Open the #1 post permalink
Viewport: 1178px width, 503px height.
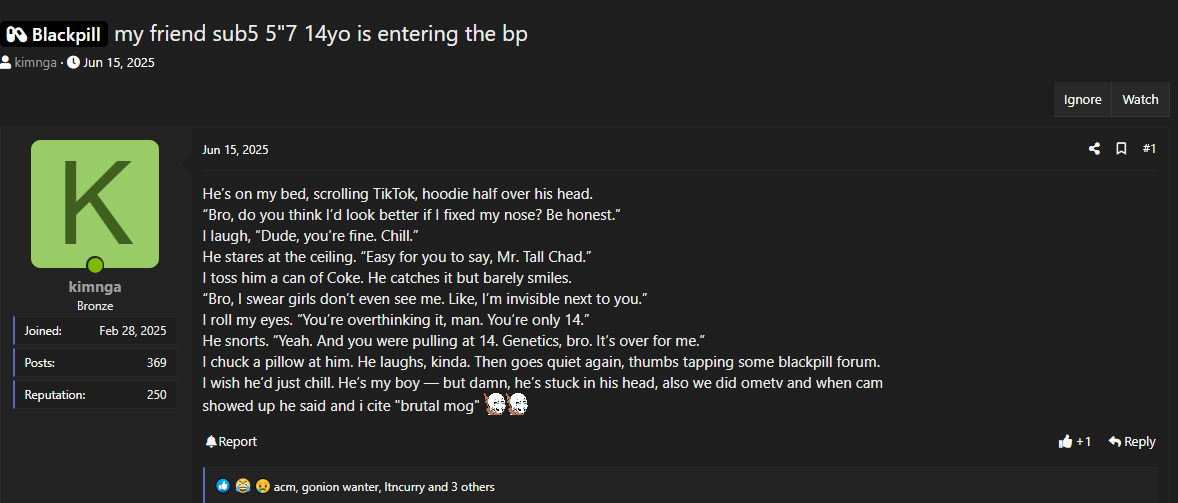point(1149,149)
